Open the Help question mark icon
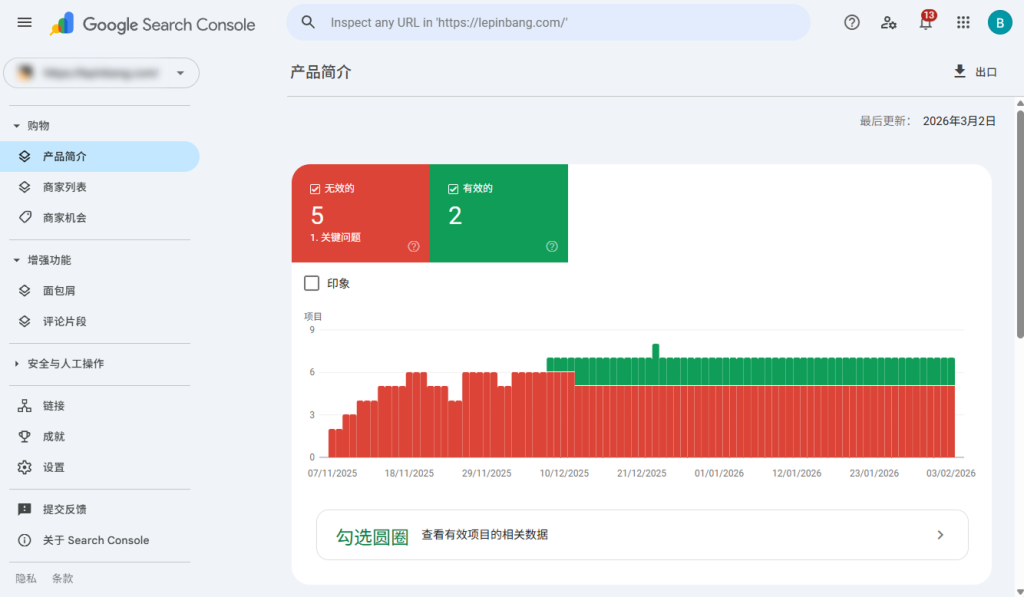This screenshot has width=1024, height=597. click(852, 23)
